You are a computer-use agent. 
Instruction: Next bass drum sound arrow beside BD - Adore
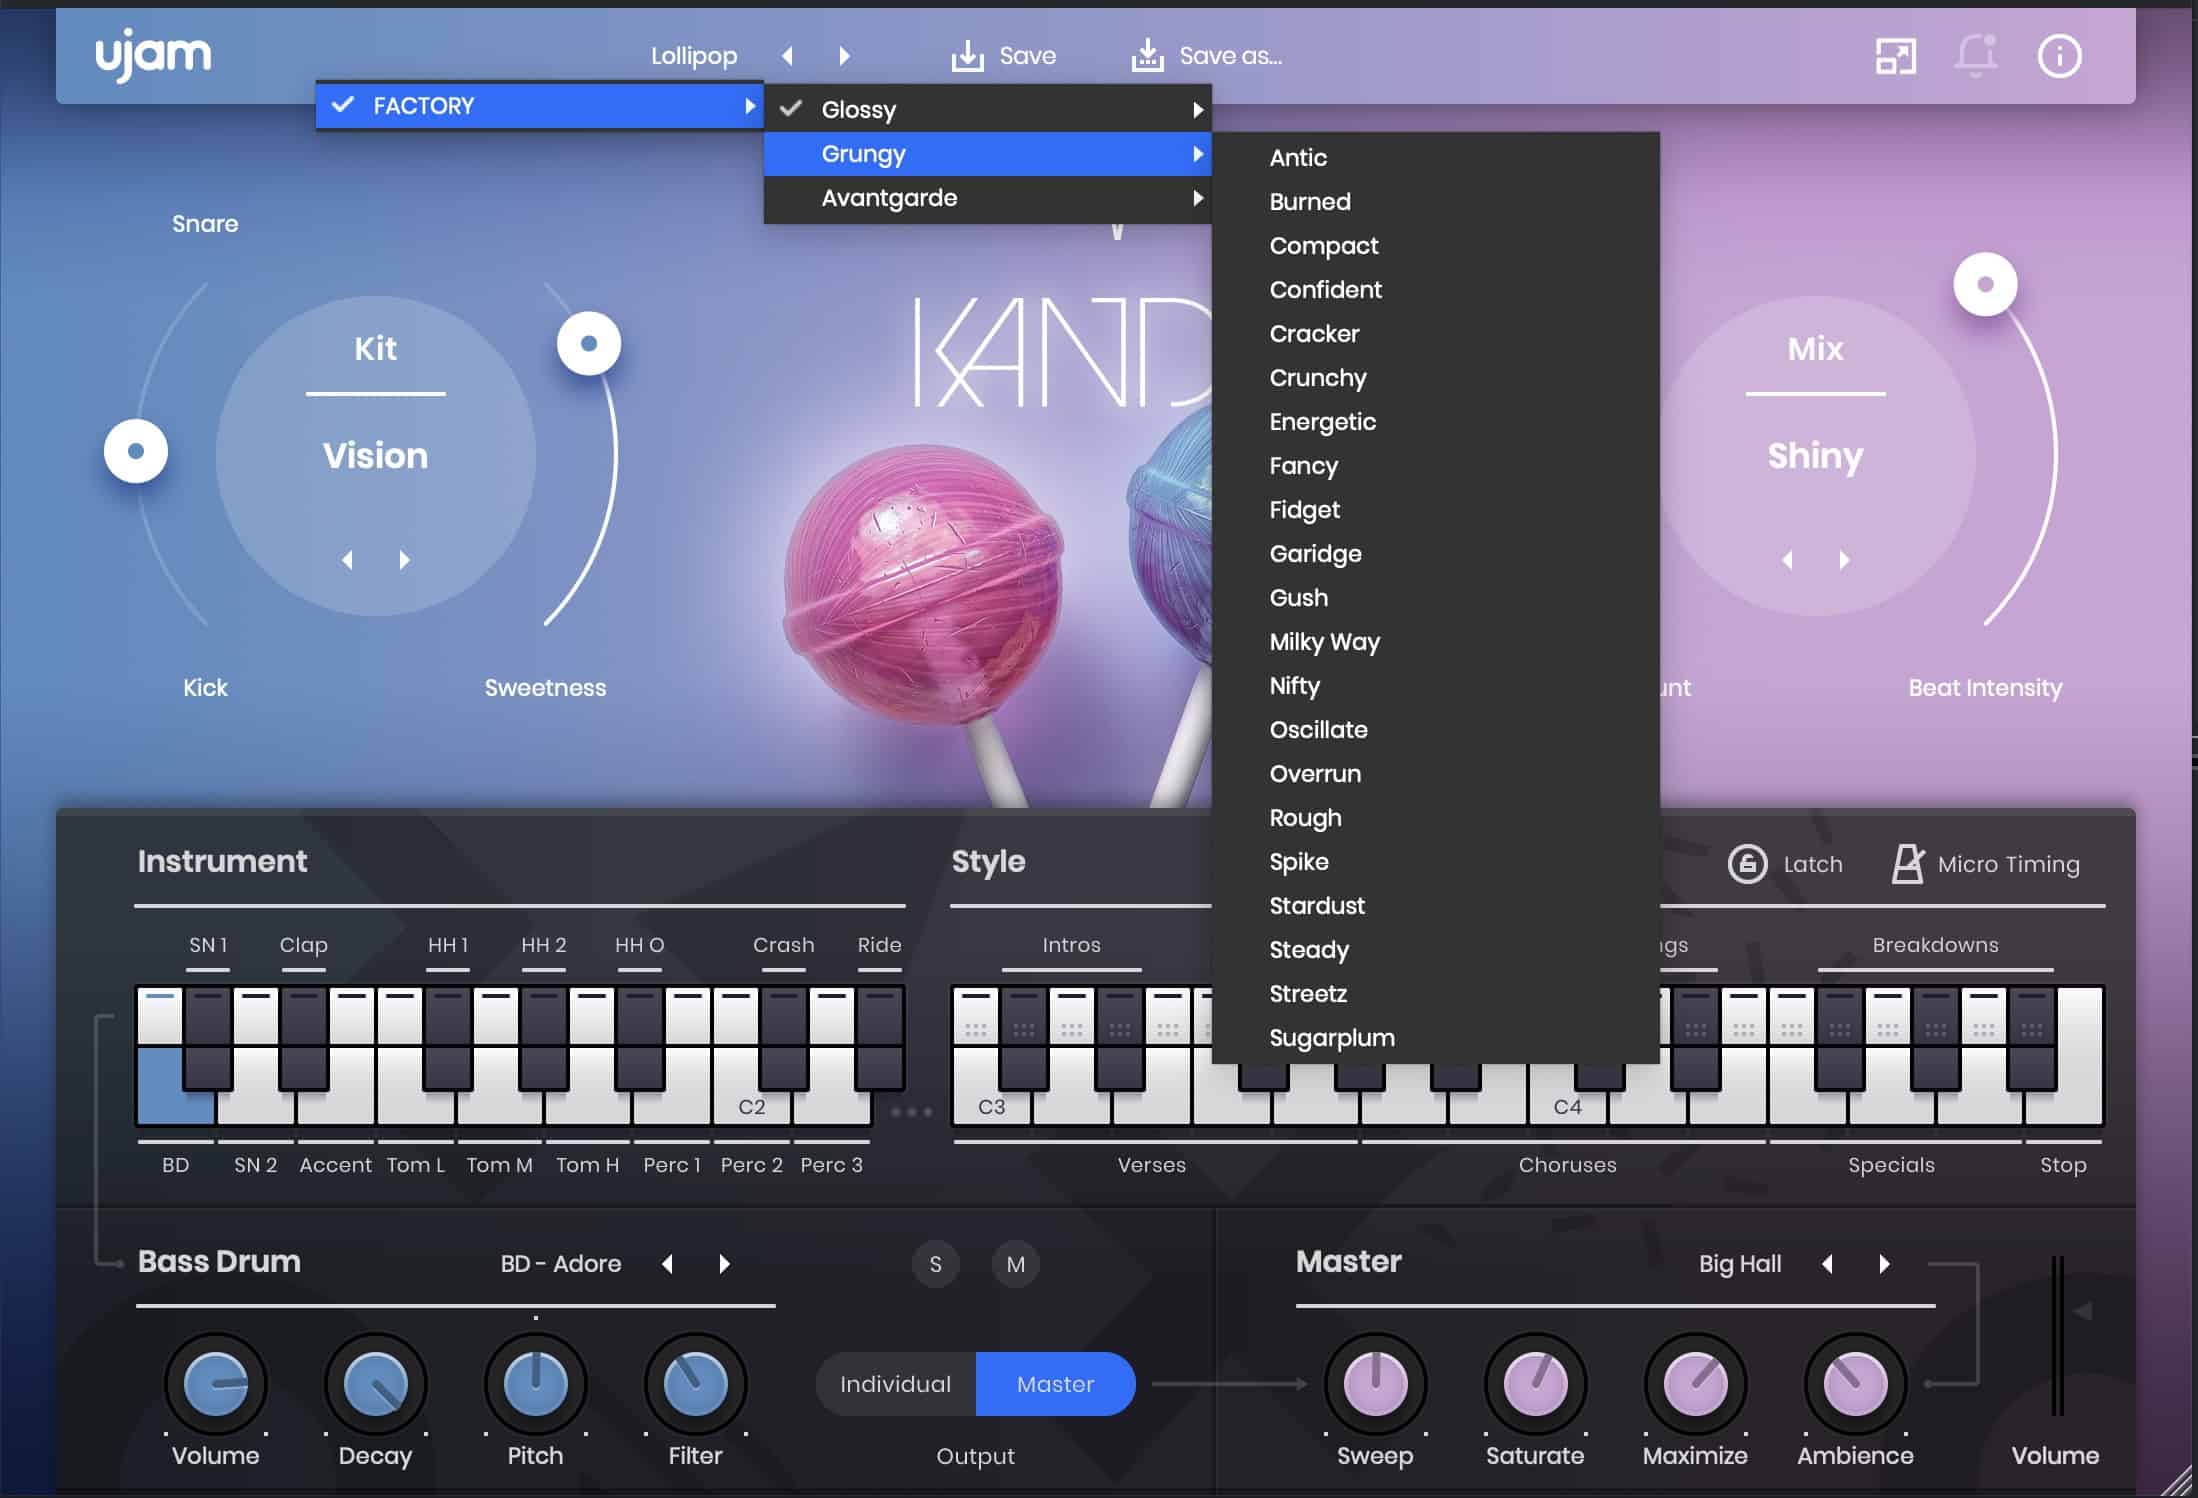tap(724, 1264)
